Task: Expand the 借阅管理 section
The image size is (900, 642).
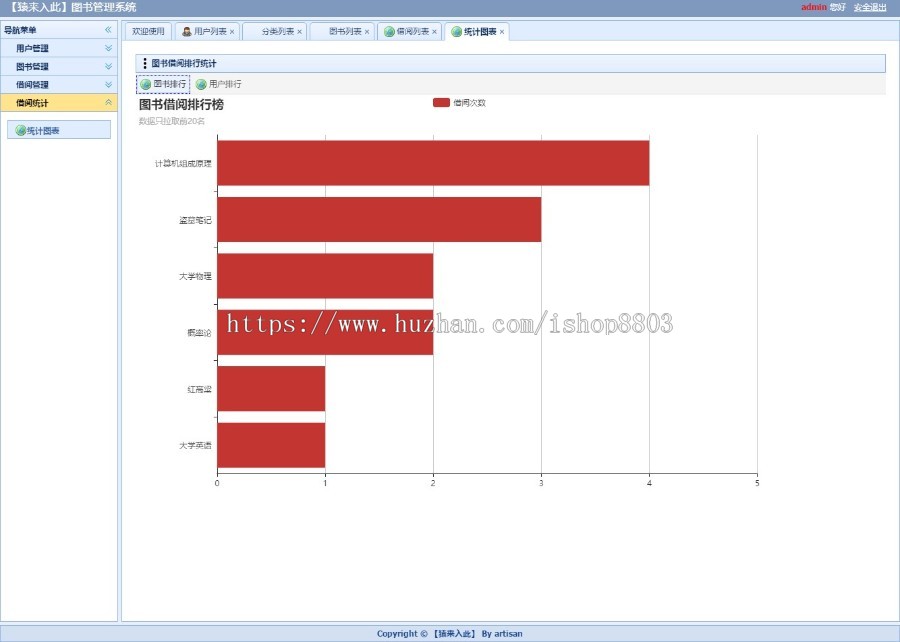Action: pyautogui.click(x=108, y=84)
